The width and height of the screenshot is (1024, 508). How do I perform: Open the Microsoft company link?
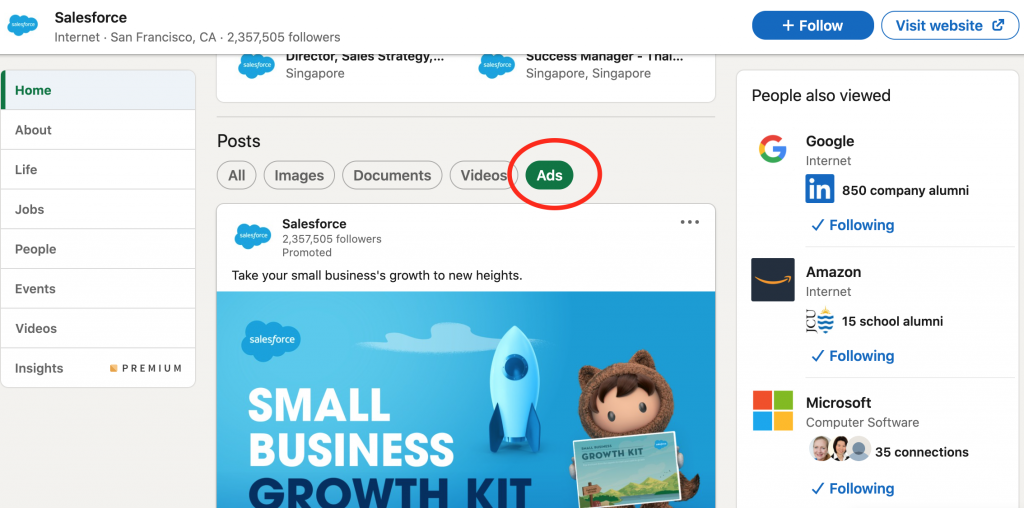[839, 403]
